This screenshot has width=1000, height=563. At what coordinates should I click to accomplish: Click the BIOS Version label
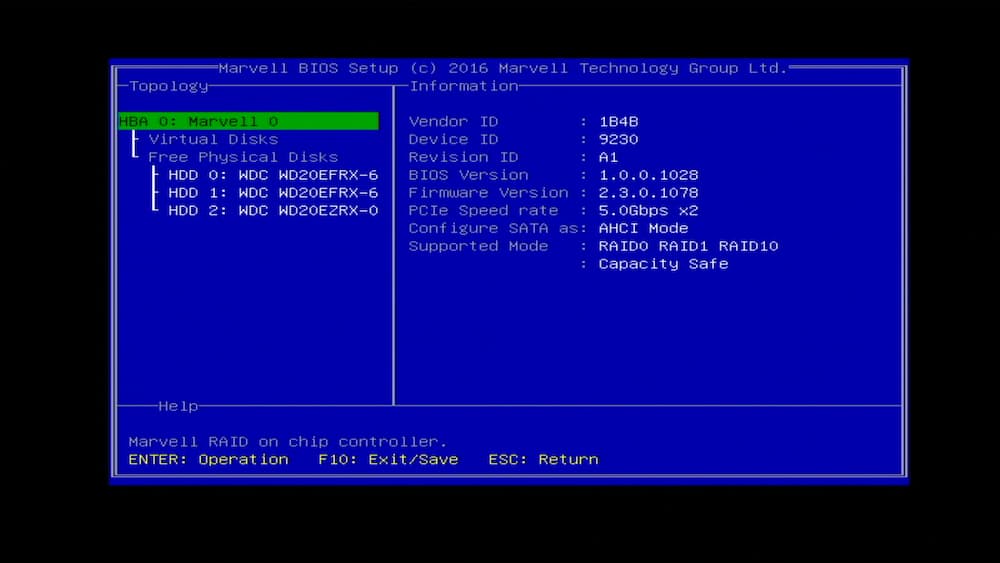[468, 175]
